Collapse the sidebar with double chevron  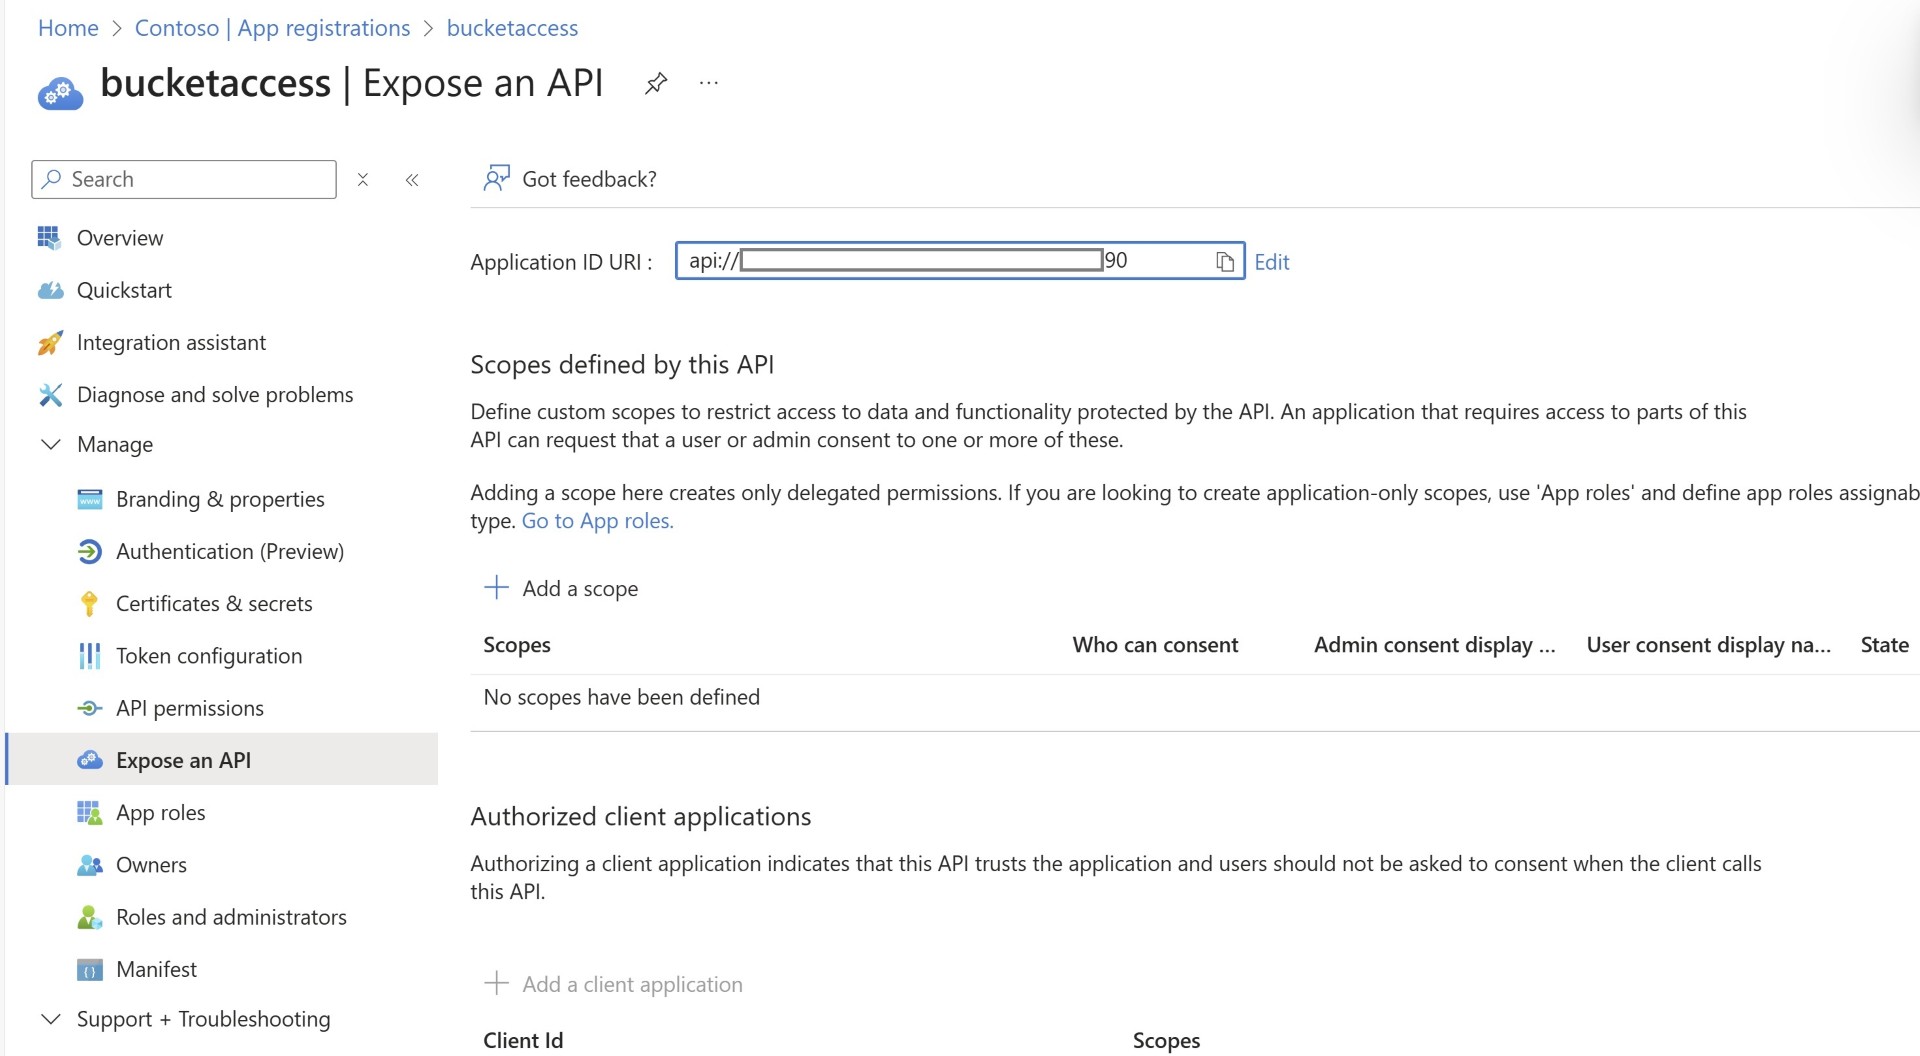(412, 179)
